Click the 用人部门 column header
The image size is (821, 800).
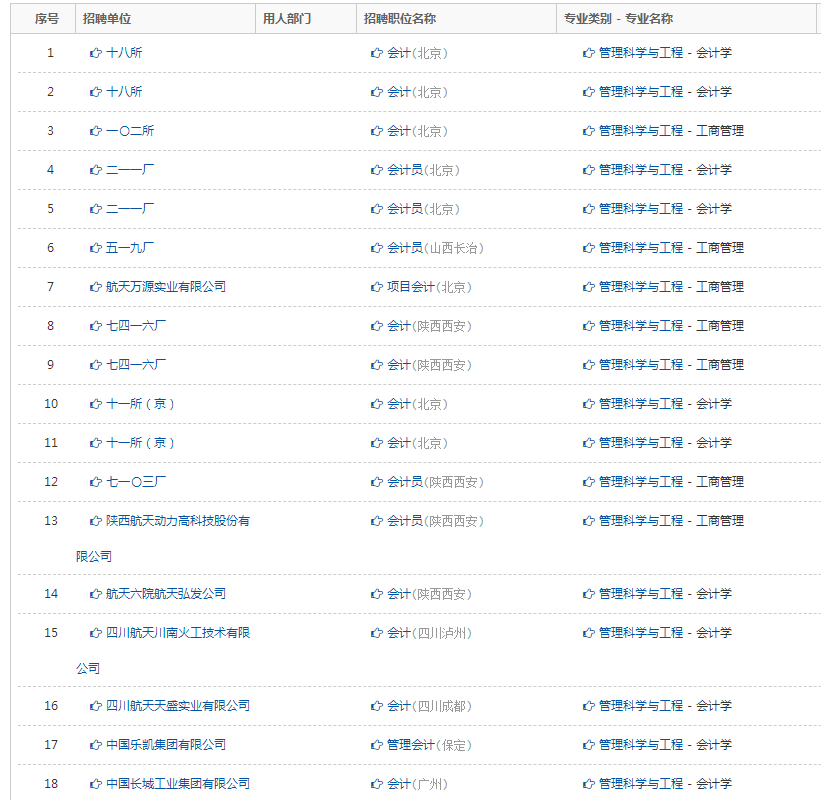click(x=287, y=19)
